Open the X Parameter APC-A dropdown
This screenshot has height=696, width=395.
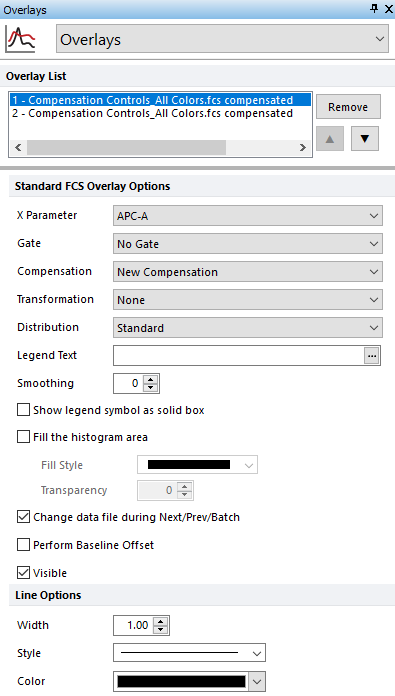click(248, 216)
